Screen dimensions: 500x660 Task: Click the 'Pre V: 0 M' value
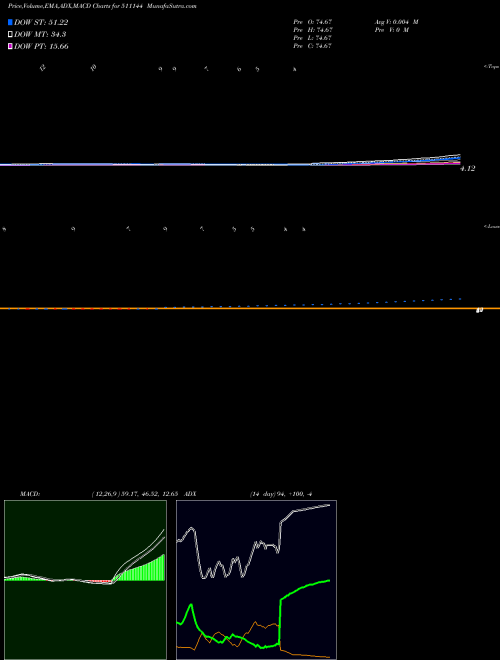click(392, 30)
